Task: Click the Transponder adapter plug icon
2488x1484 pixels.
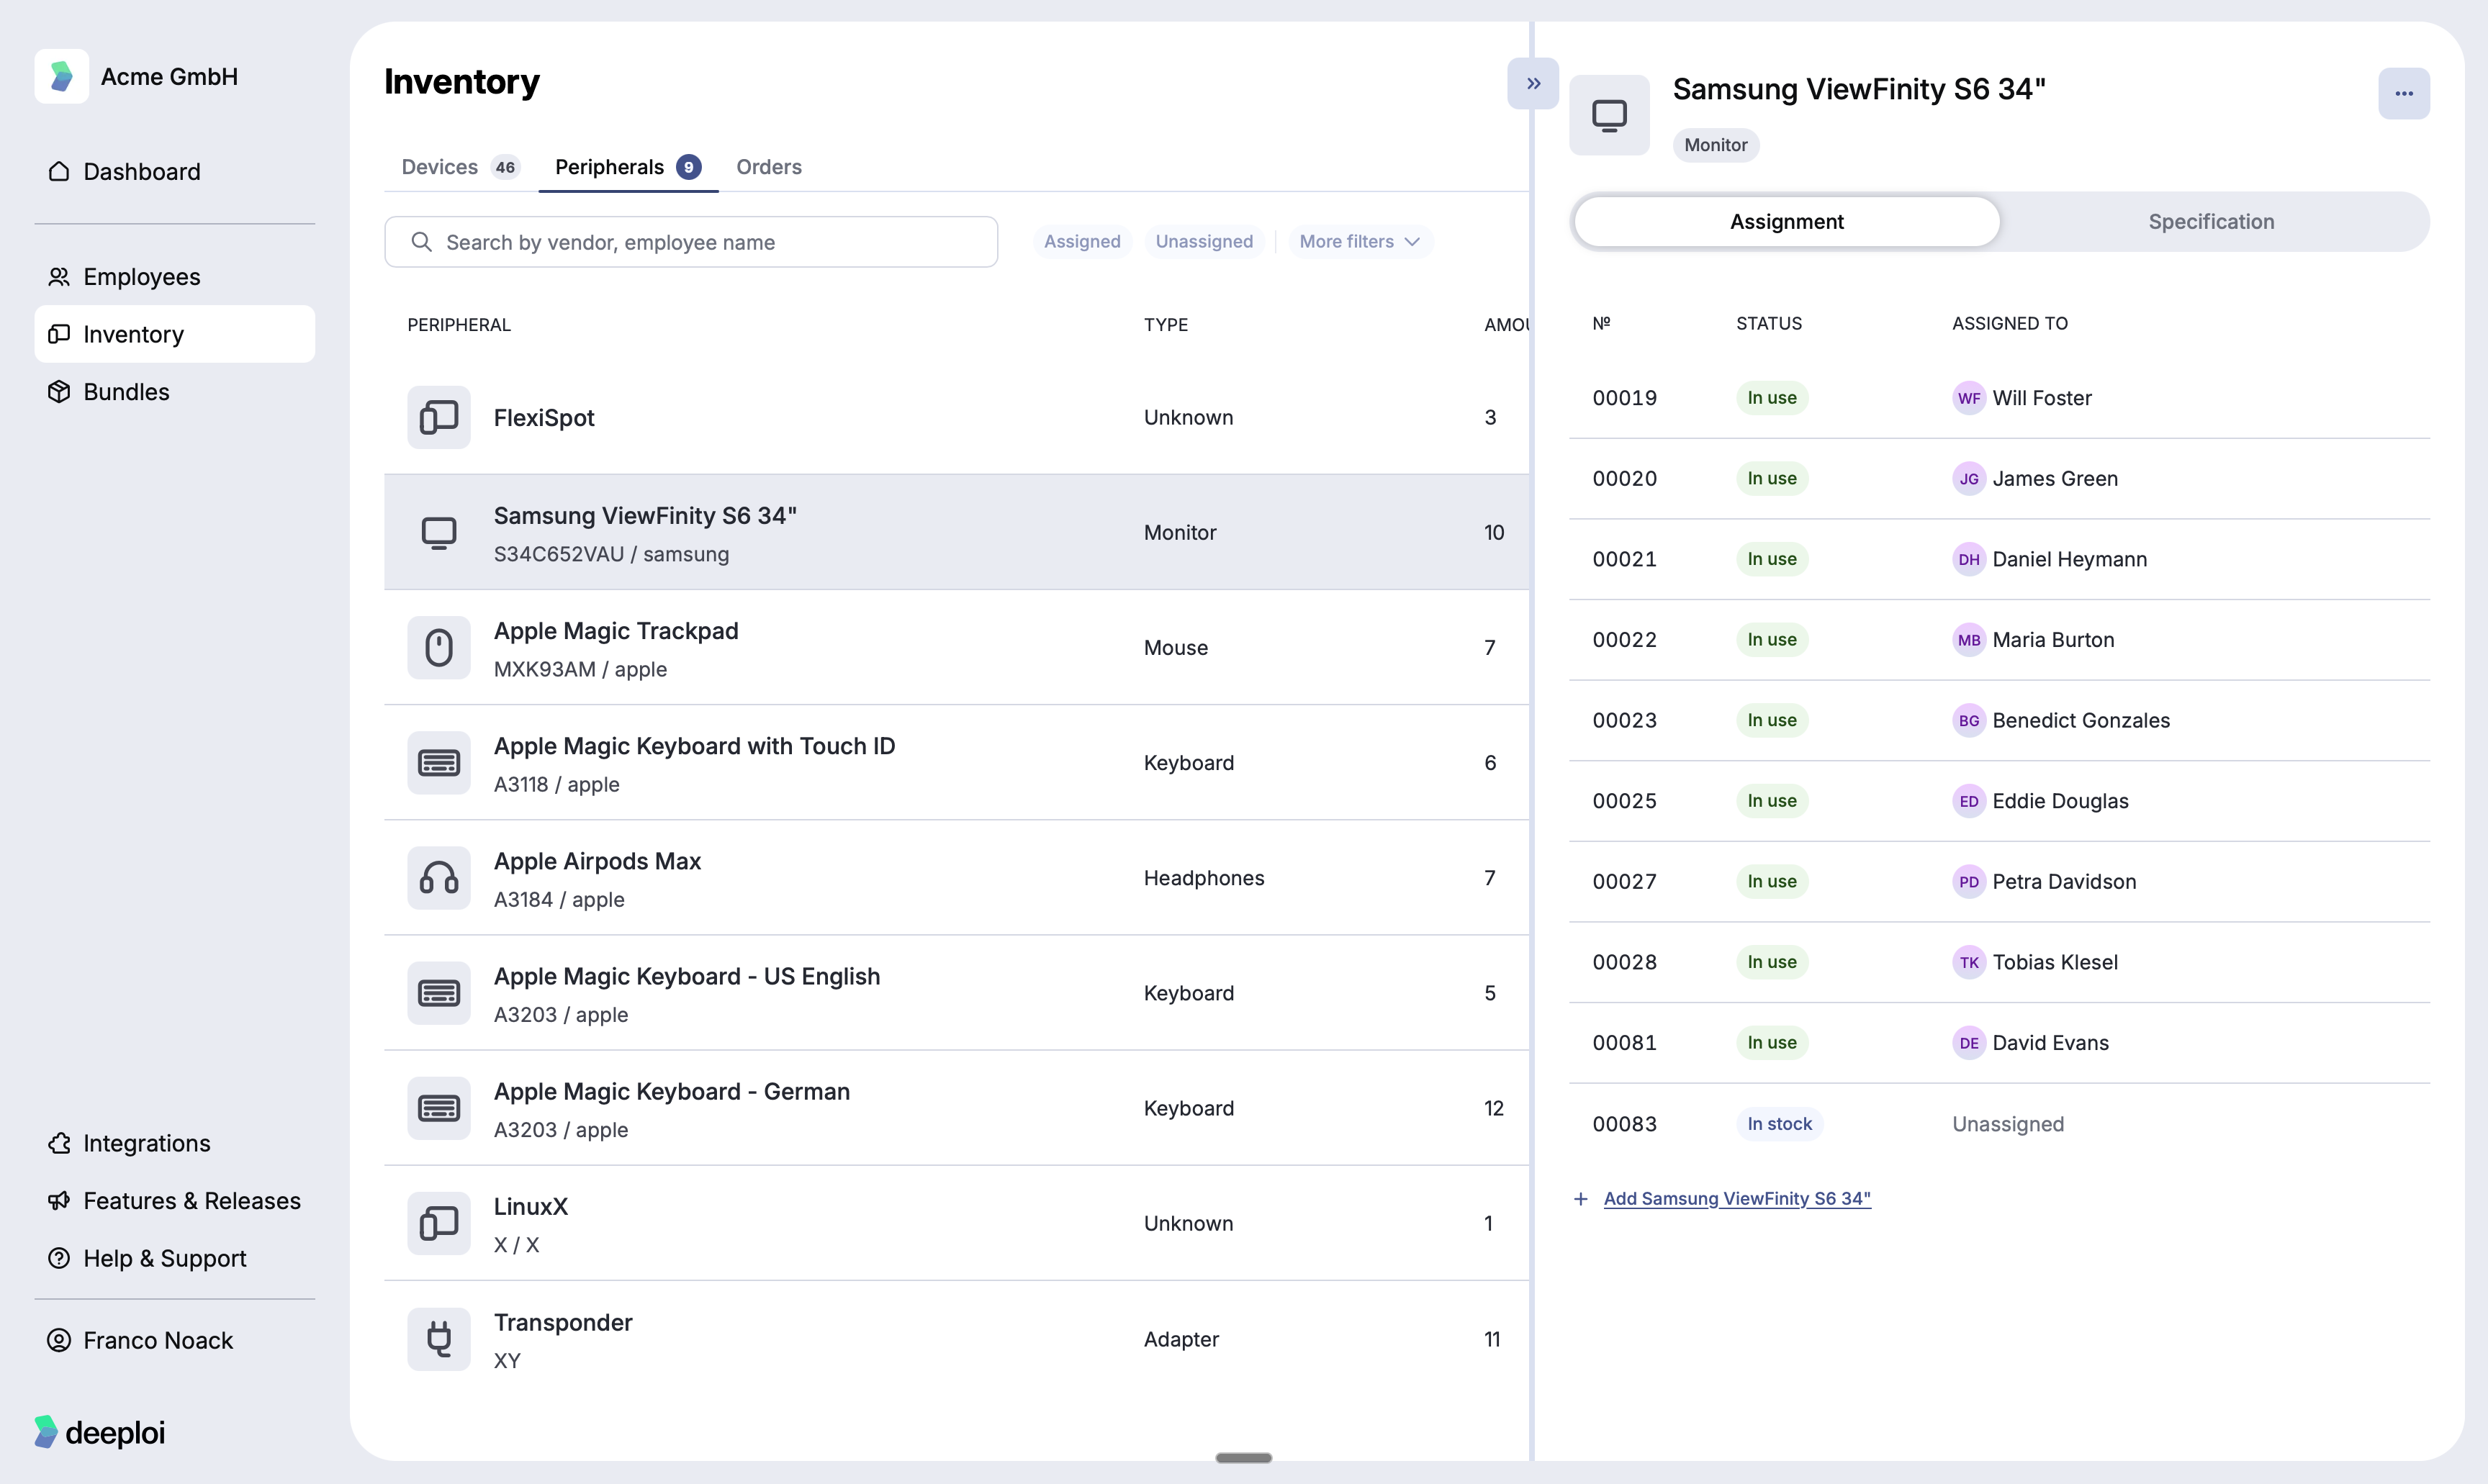Action: 438,1339
